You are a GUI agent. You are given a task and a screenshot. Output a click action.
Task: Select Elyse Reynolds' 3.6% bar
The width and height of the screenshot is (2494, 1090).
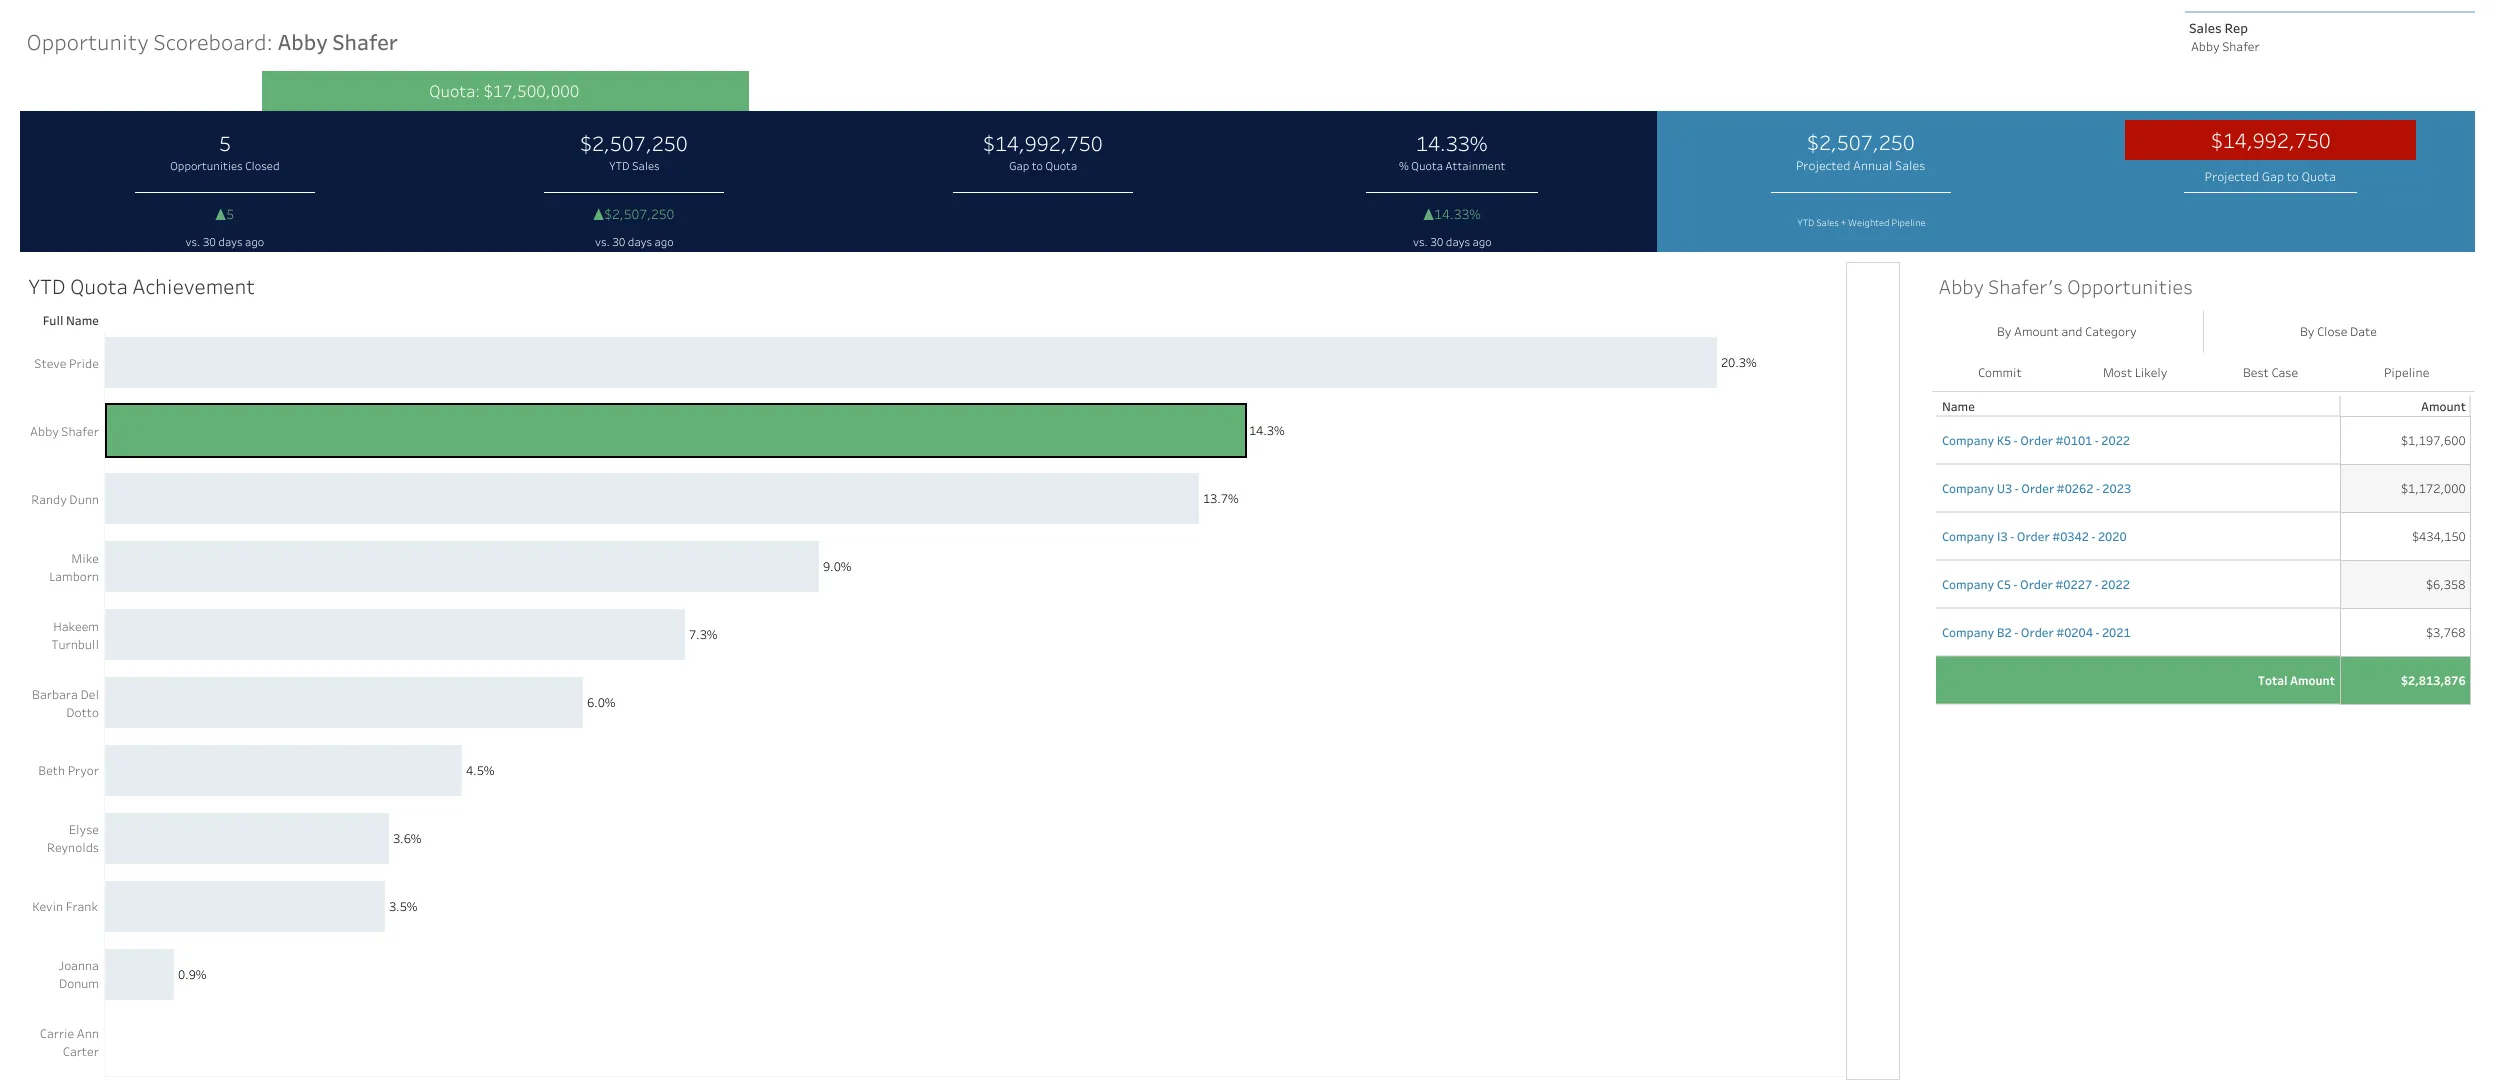click(x=247, y=839)
